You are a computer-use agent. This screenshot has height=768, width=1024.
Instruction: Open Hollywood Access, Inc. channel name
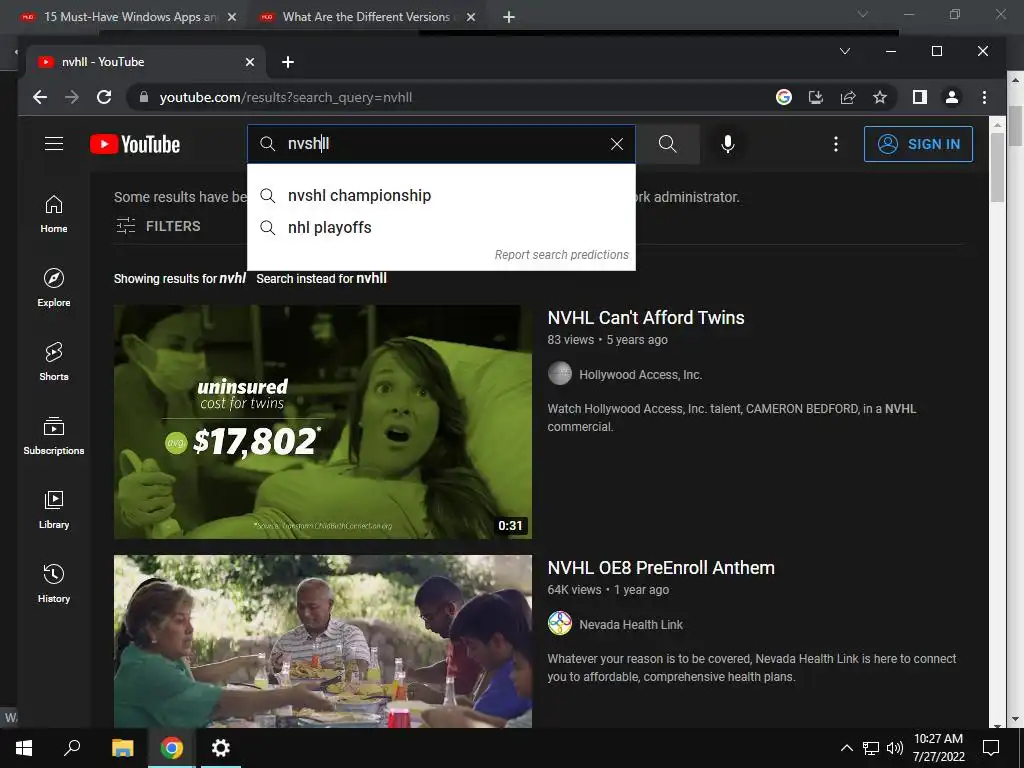coord(641,375)
